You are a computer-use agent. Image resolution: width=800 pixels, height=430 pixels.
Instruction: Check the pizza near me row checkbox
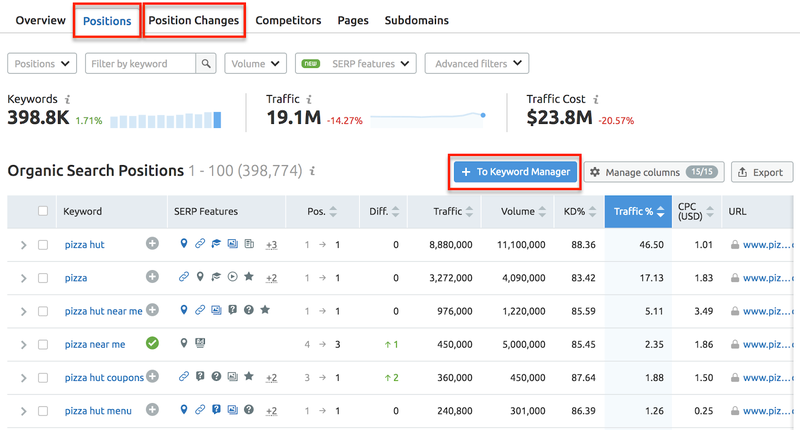43,345
